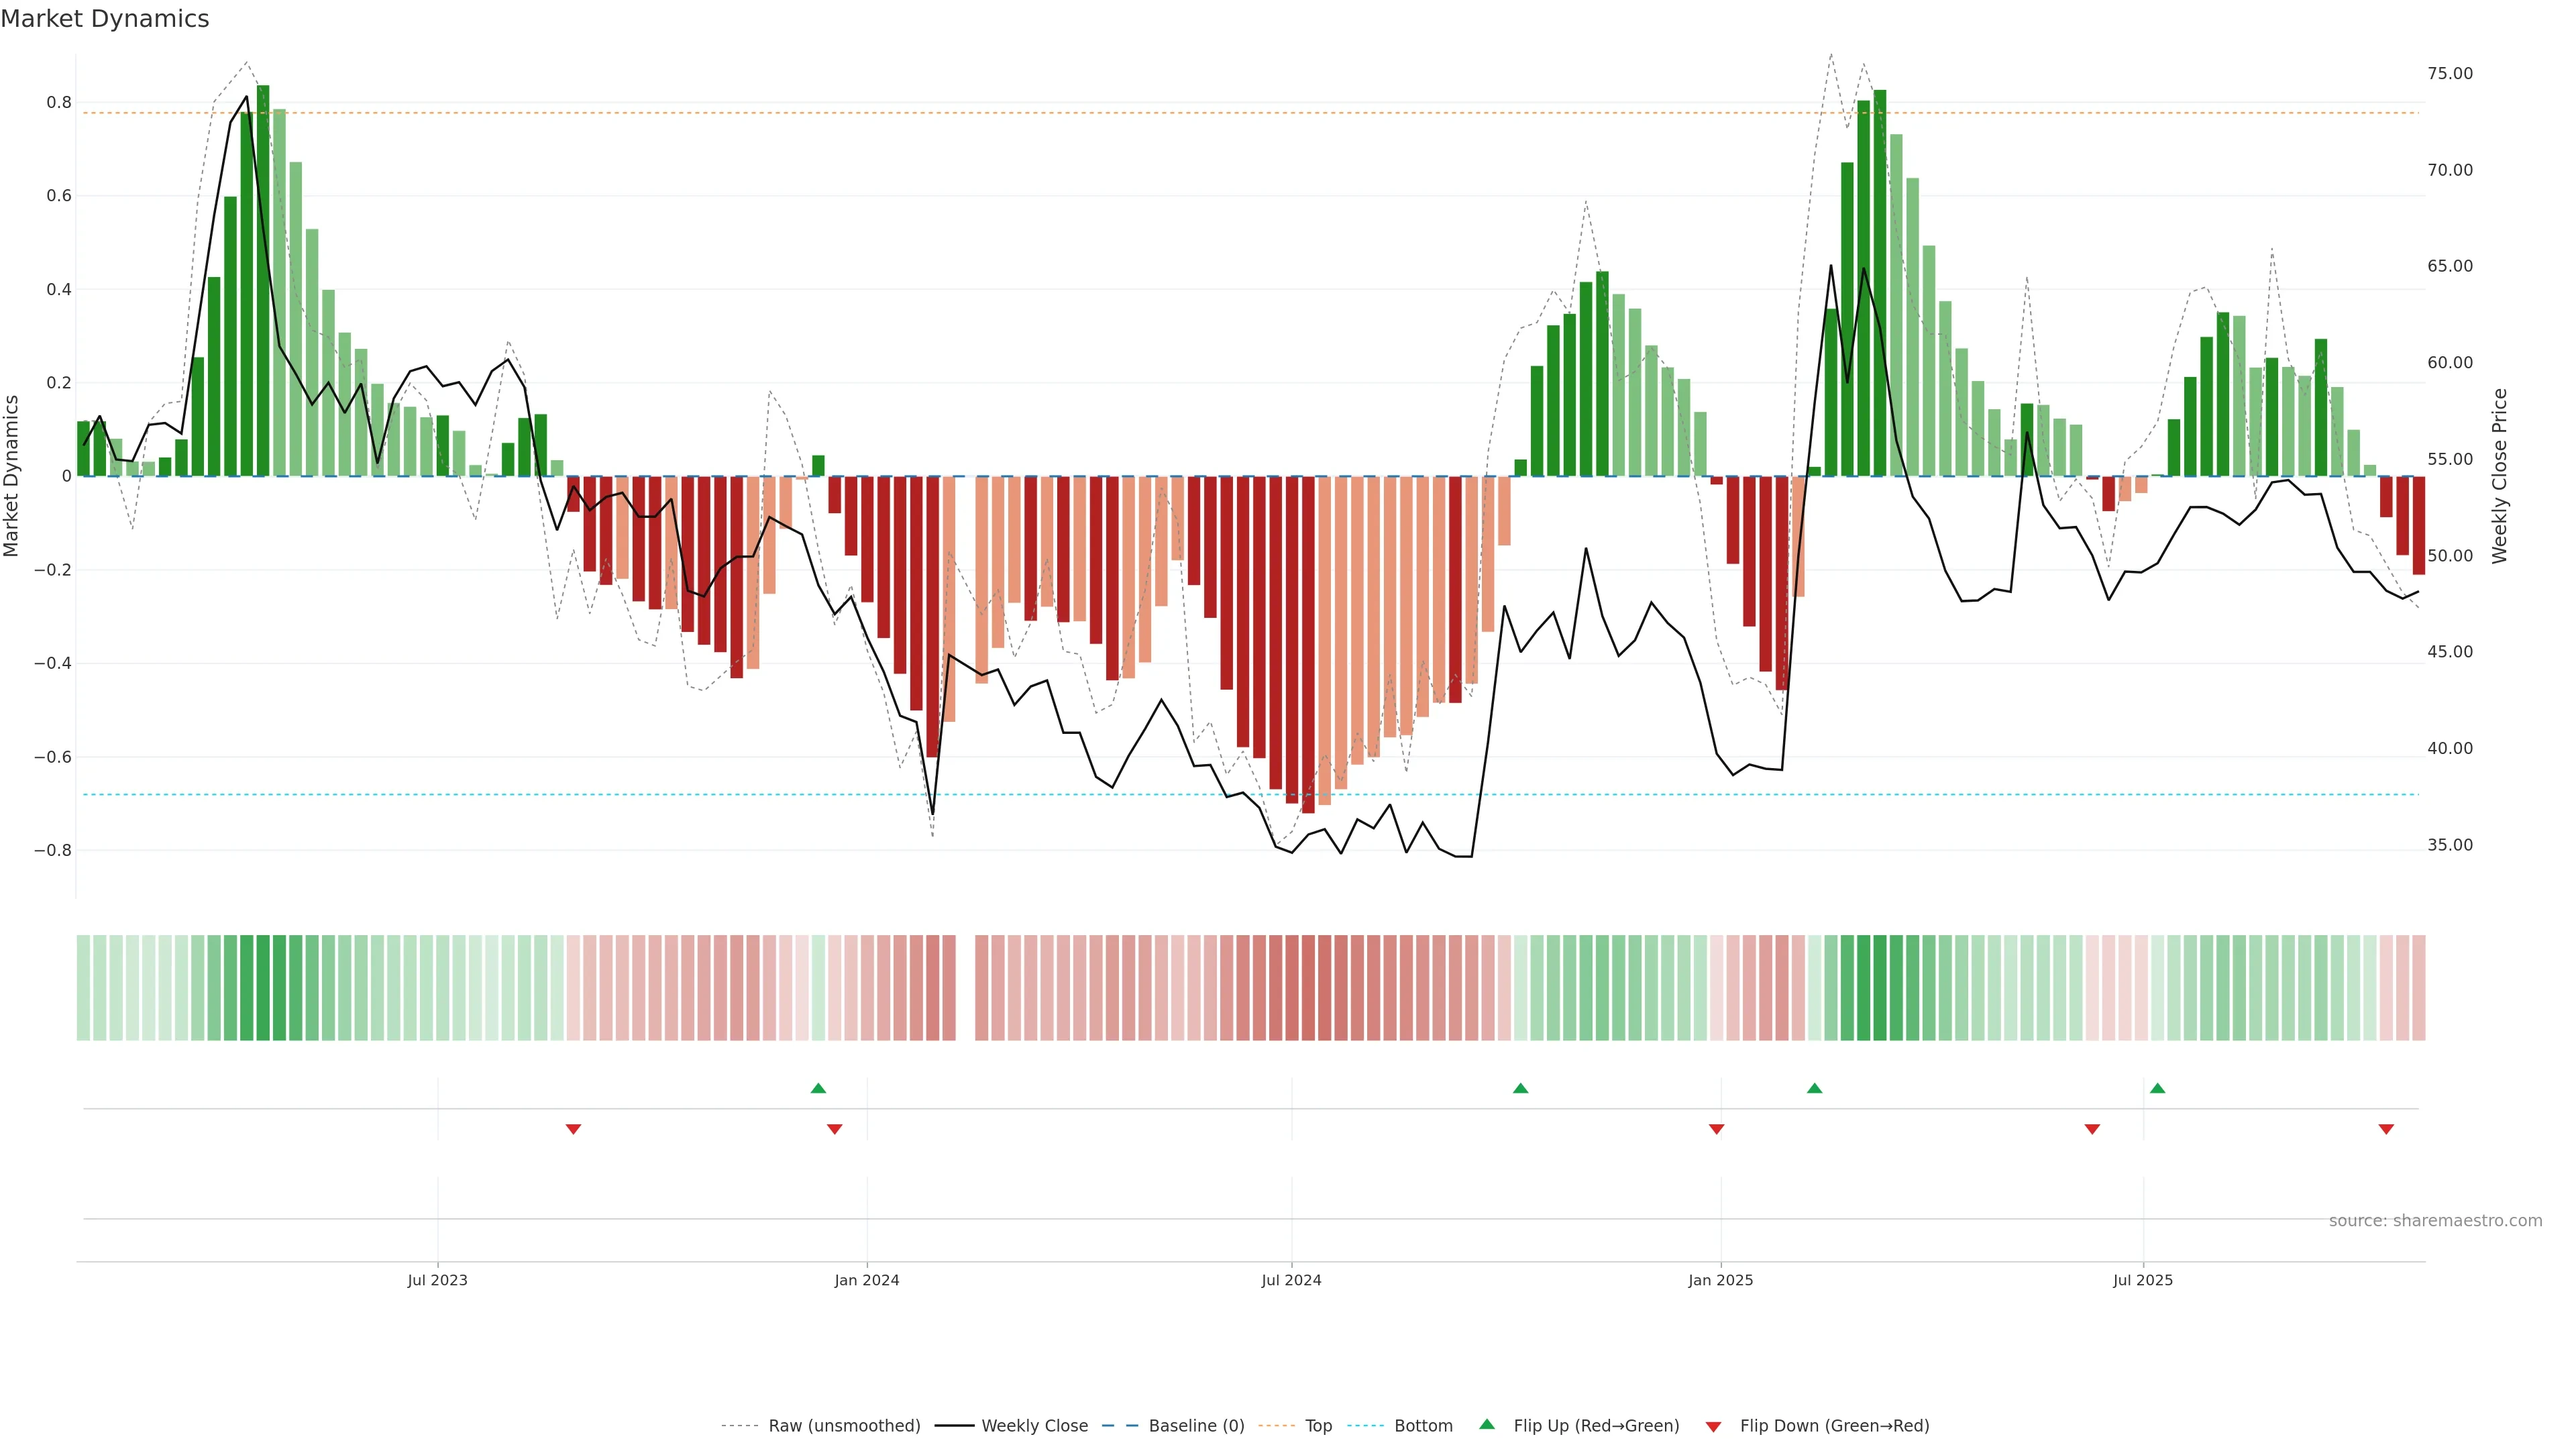Click the green flip-up marker in late 2024
This screenshot has width=2576, height=1449.
pos(1520,1088)
